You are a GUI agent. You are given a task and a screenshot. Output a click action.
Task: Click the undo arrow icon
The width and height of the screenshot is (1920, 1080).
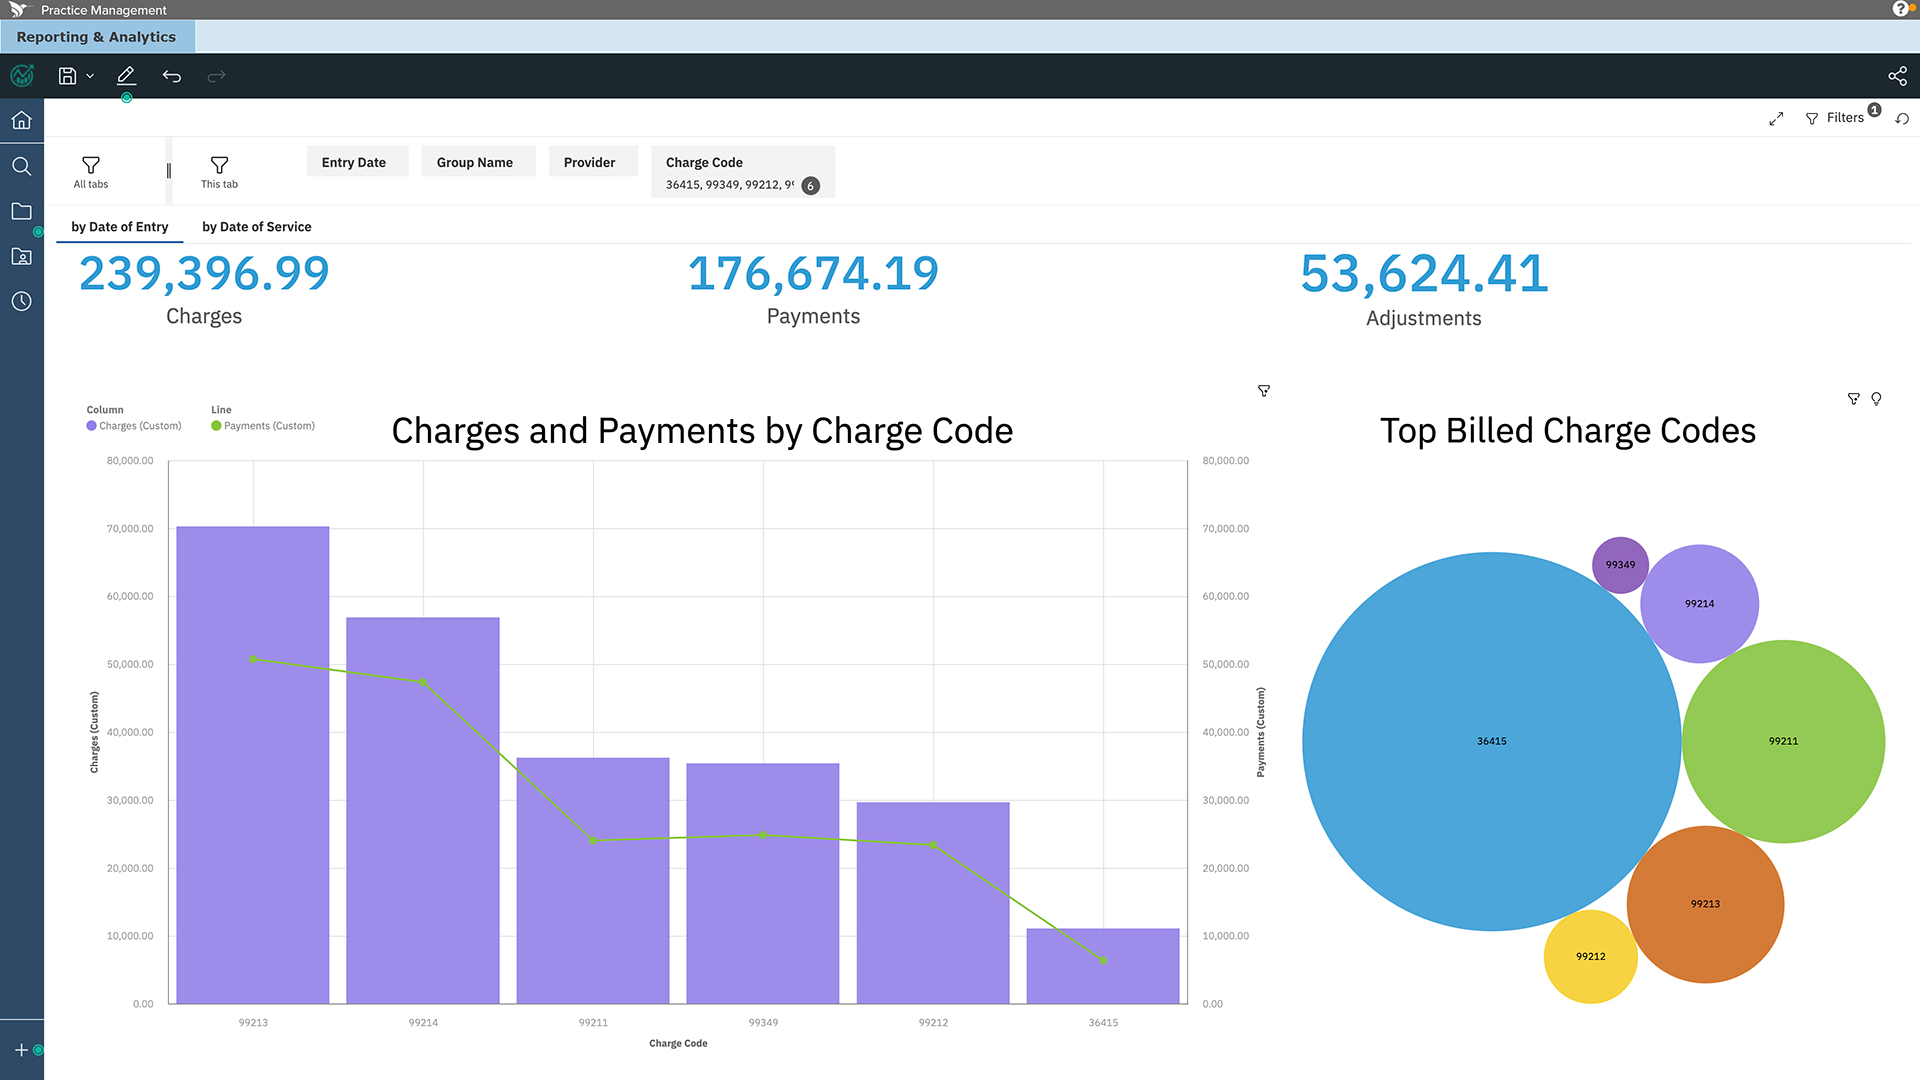coord(173,75)
